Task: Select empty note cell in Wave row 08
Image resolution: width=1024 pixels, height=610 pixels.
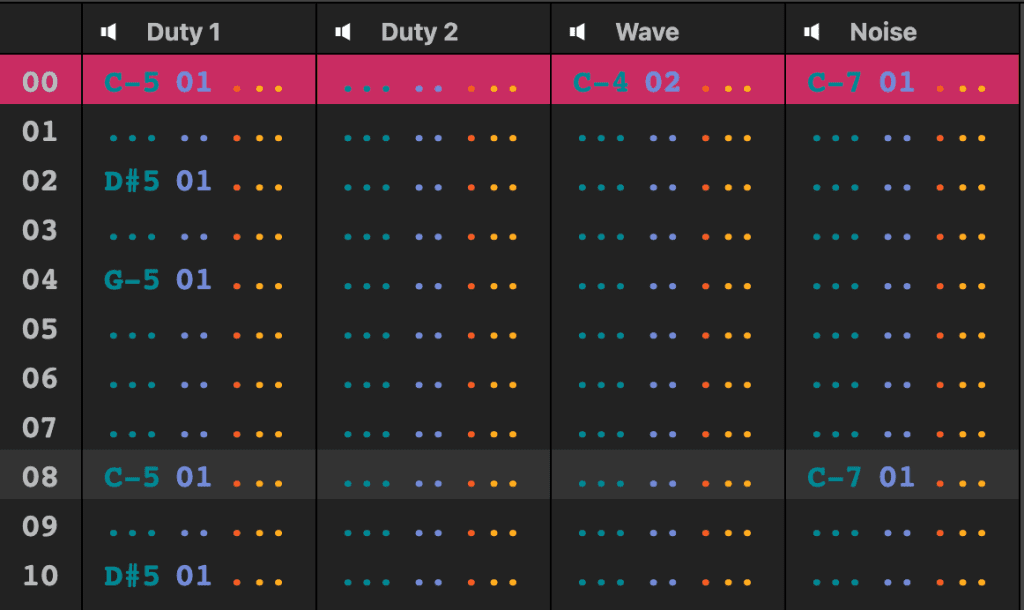Action: (x=601, y=483)
